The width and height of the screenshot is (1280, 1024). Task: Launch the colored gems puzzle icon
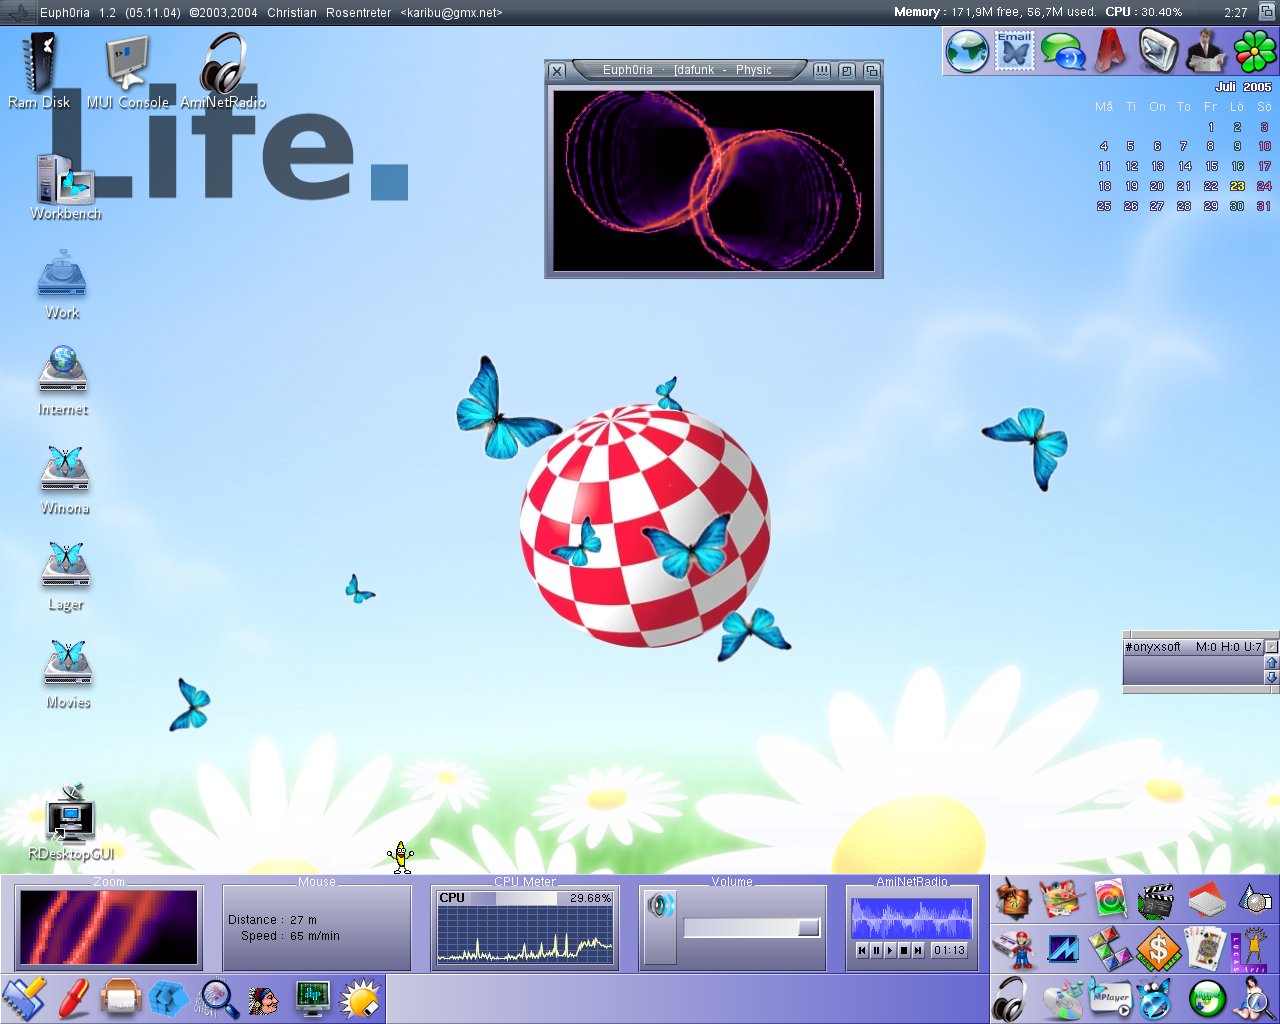coord(1110,948)
